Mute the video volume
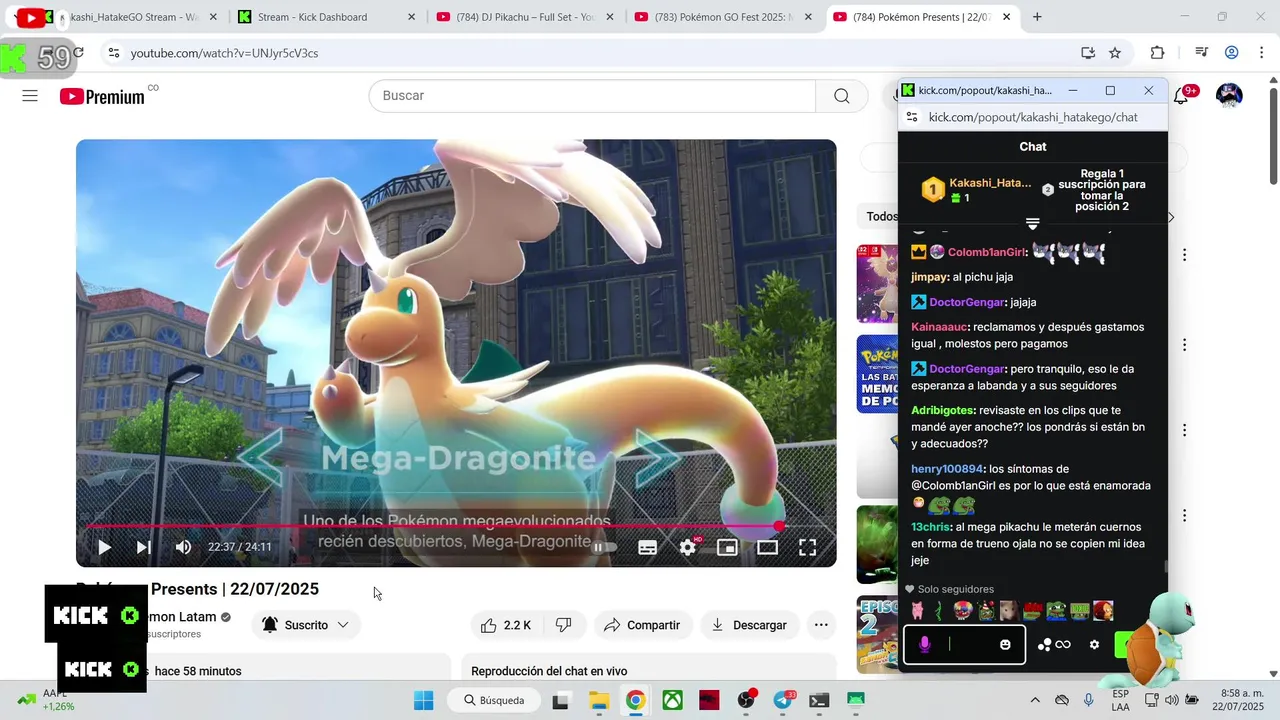The width and height of the screenshot is (1280, 720). pyautogui.click(x=183, y=547)
